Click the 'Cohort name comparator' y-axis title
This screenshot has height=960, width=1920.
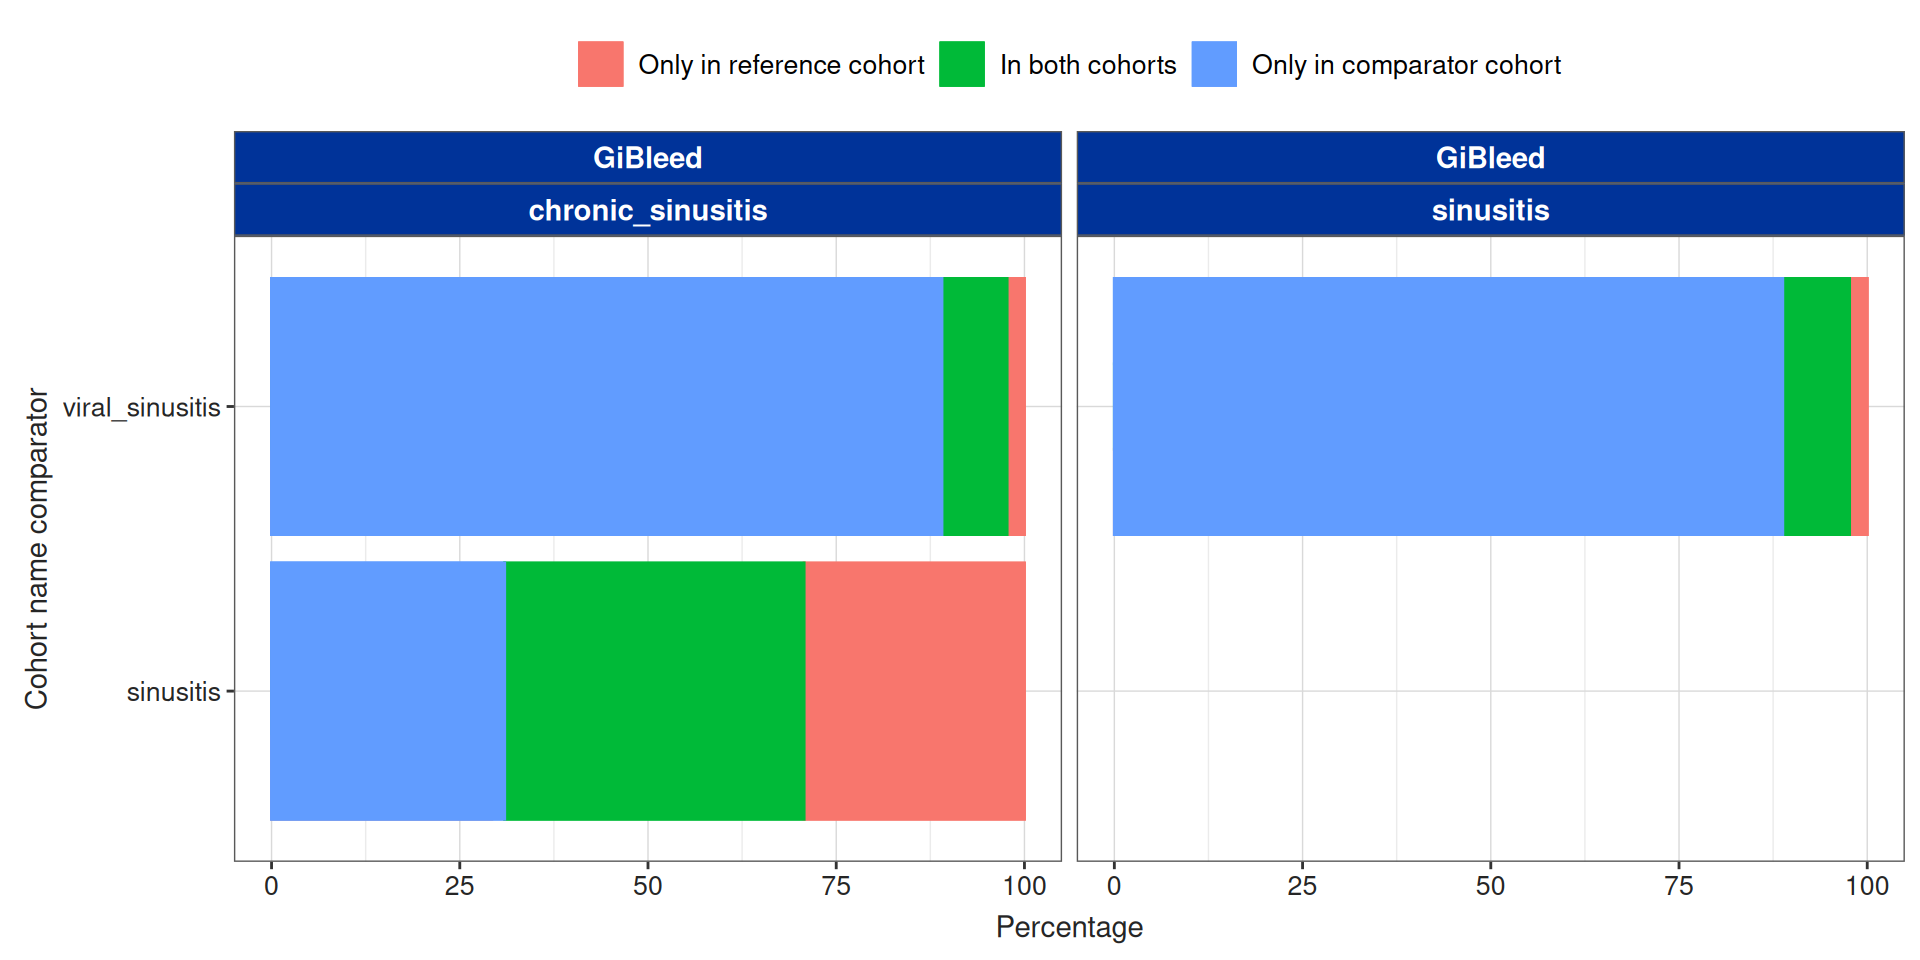point(37,548)
